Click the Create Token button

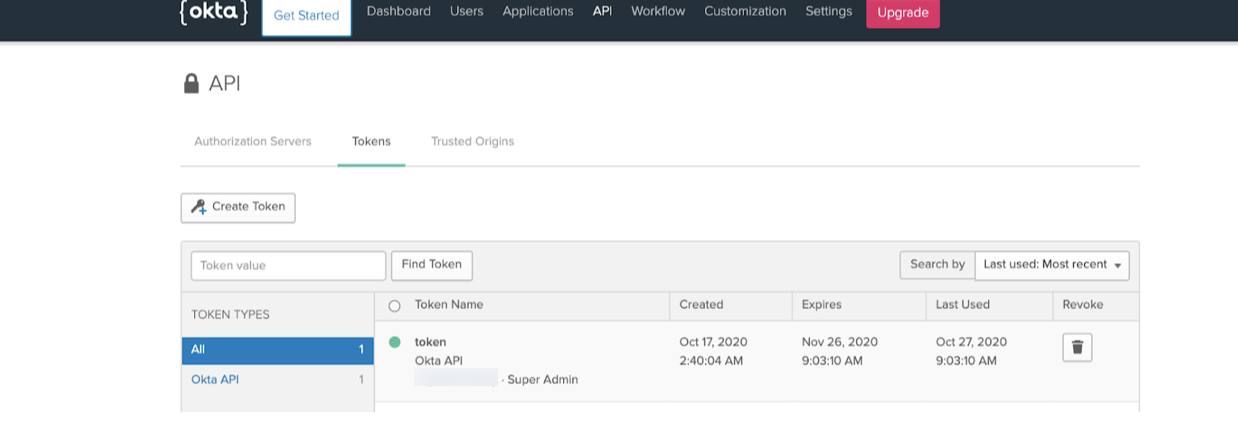click(238, 207)
